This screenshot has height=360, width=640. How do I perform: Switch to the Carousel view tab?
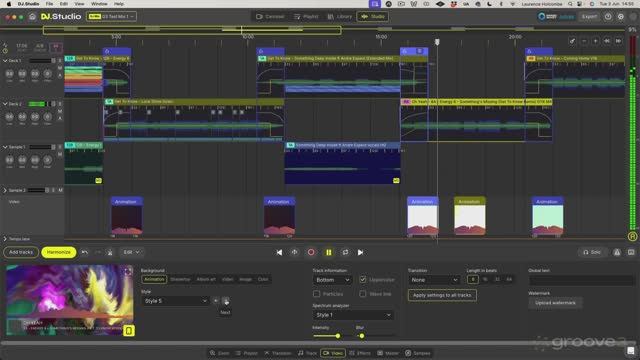coord(270,17)
